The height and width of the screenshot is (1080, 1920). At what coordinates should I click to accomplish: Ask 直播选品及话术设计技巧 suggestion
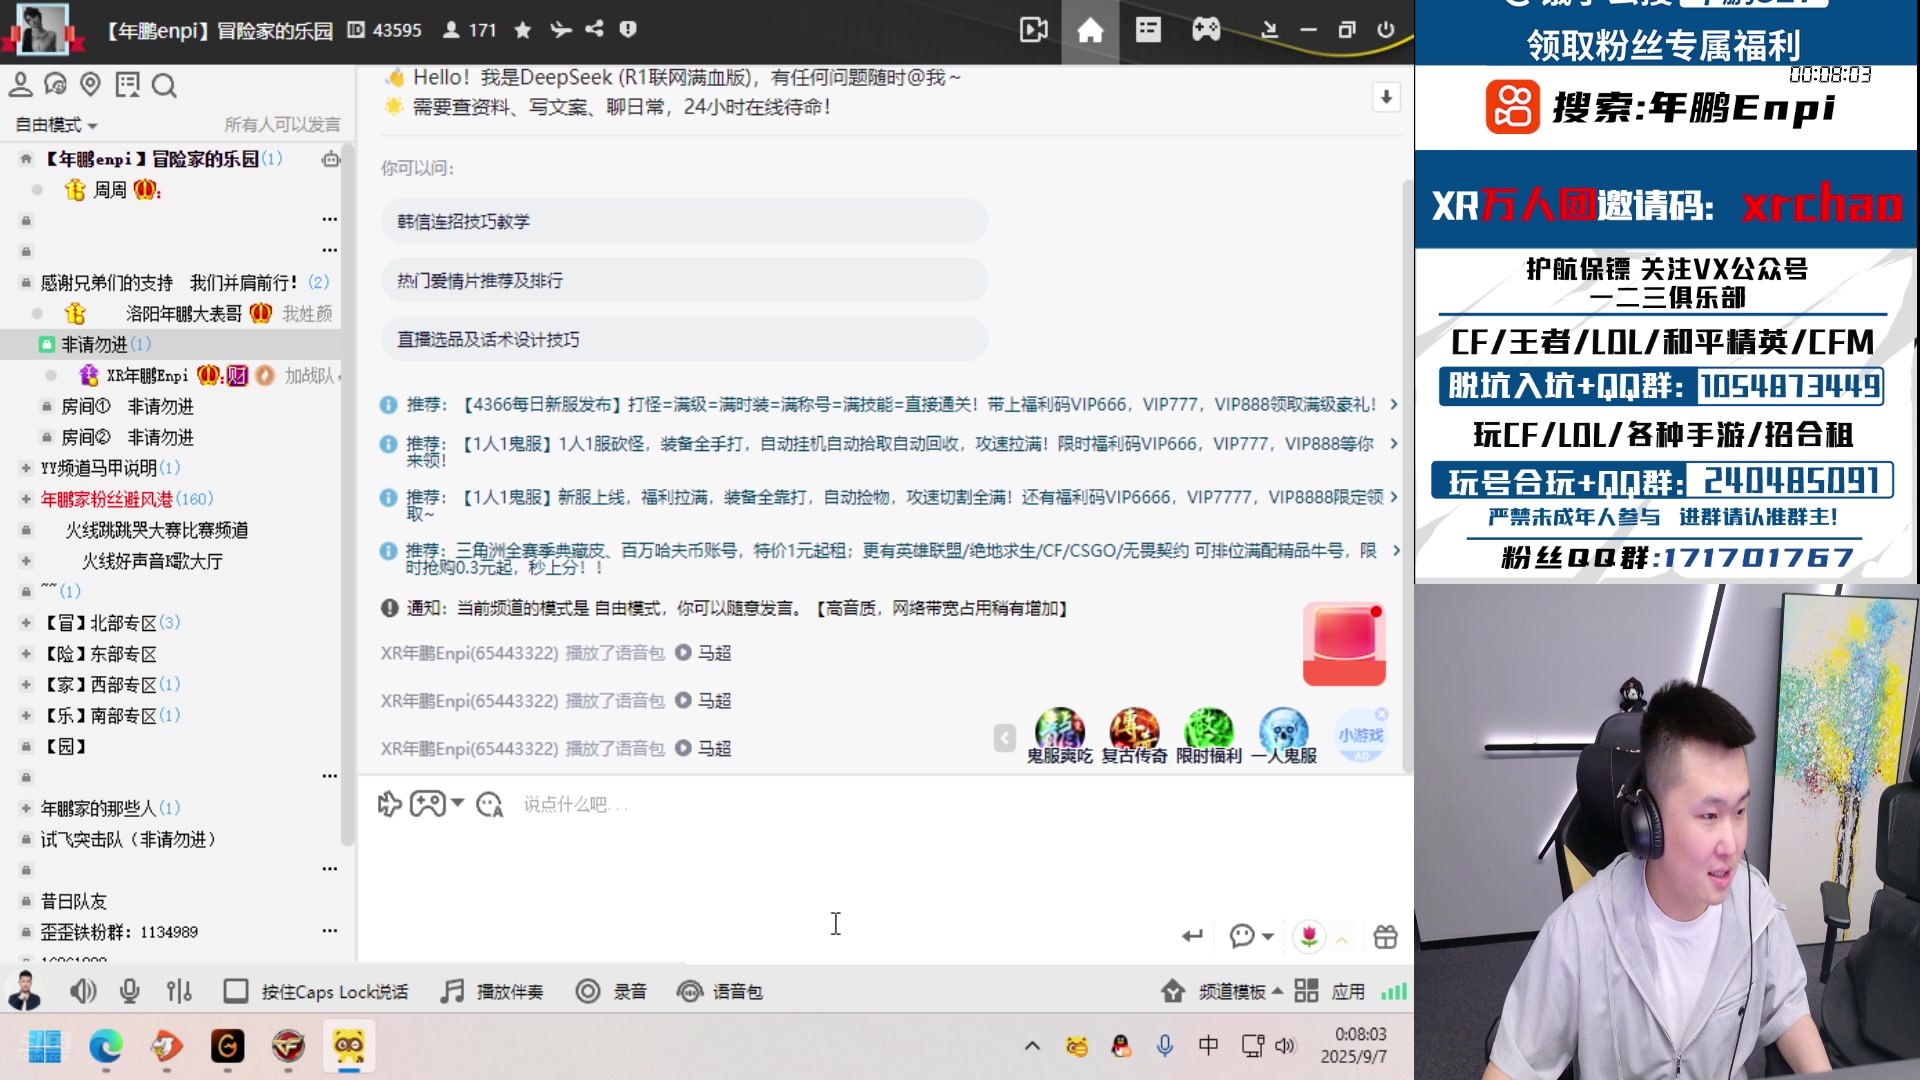(x=684, y=339)
